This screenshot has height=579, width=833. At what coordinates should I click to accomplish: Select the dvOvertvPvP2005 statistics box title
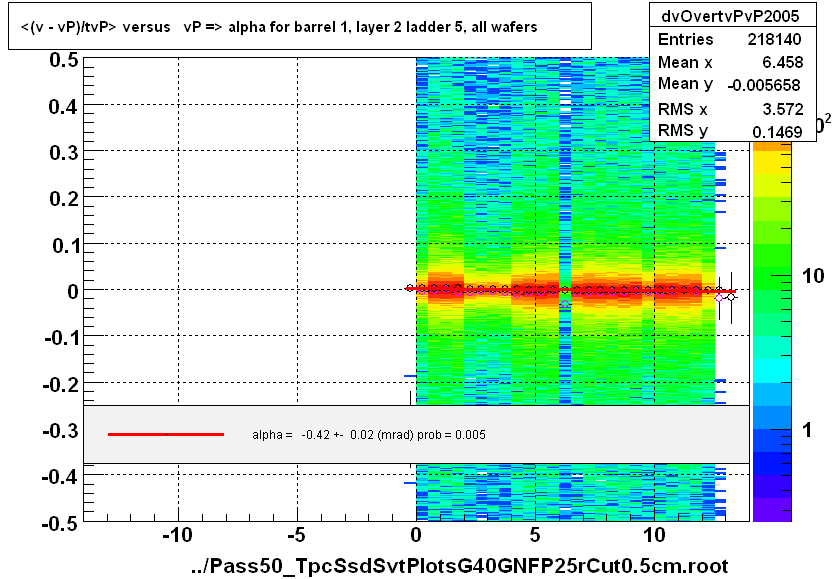730,16
